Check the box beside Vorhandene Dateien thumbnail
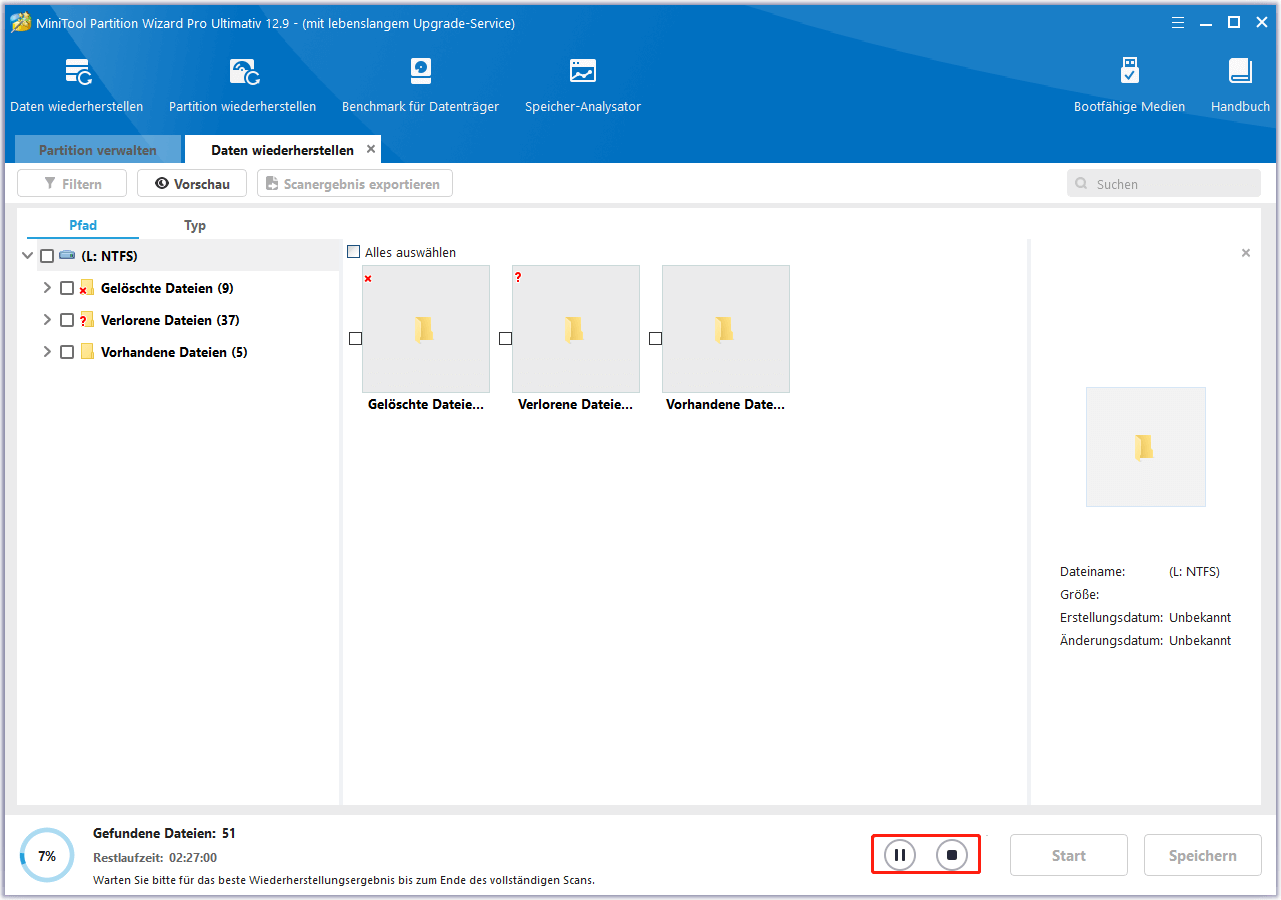This screenshot has width=1281, height=900. 655,339
